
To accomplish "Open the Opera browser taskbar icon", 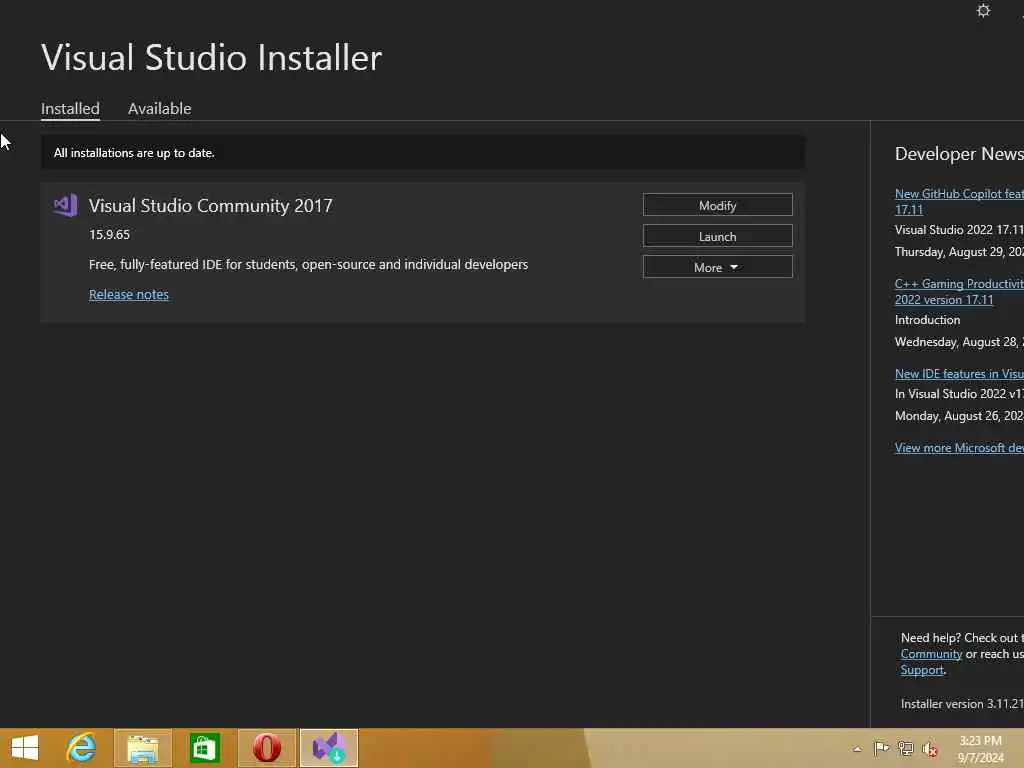I will pyautogui.click(x=266, y=748).
